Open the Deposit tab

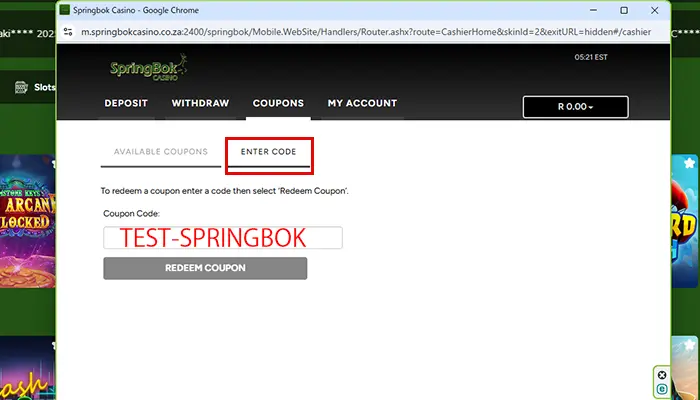pos(126,103)
